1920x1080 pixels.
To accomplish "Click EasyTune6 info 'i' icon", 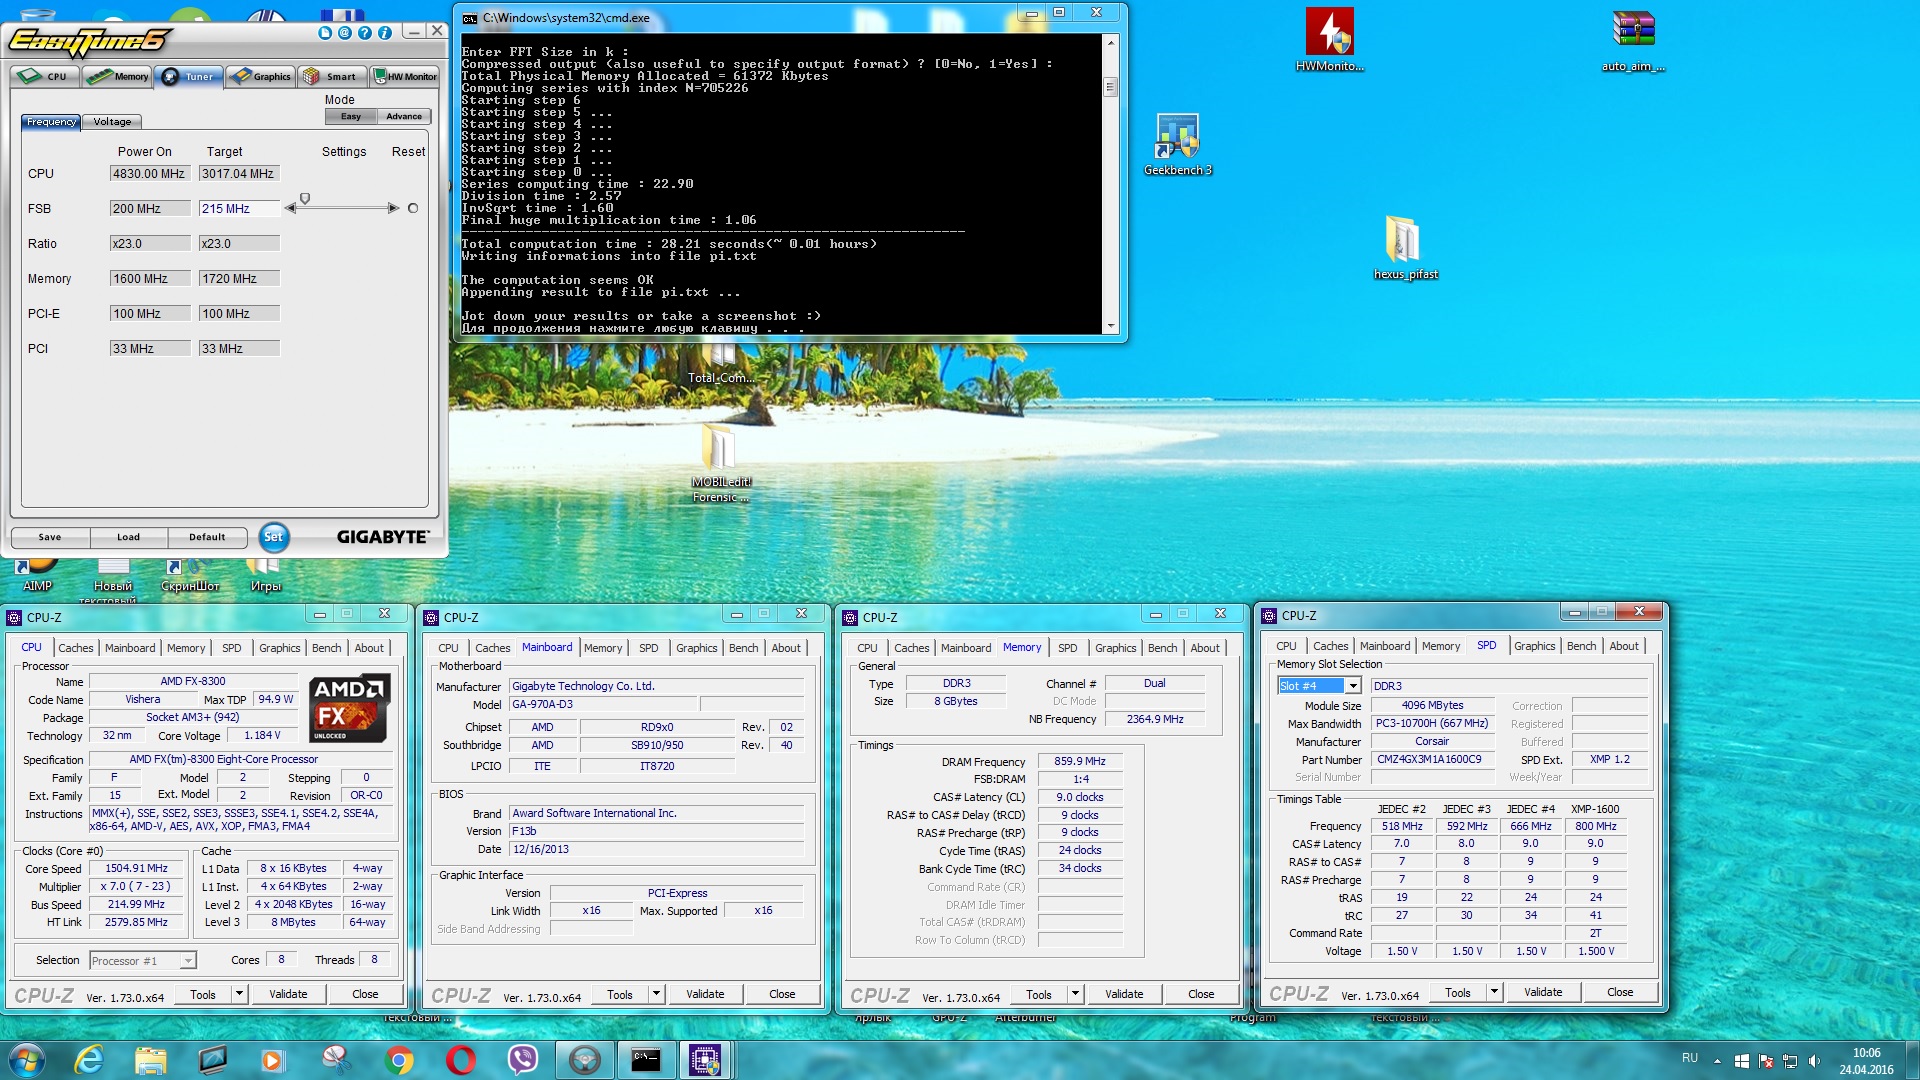I will click(385, 33).
